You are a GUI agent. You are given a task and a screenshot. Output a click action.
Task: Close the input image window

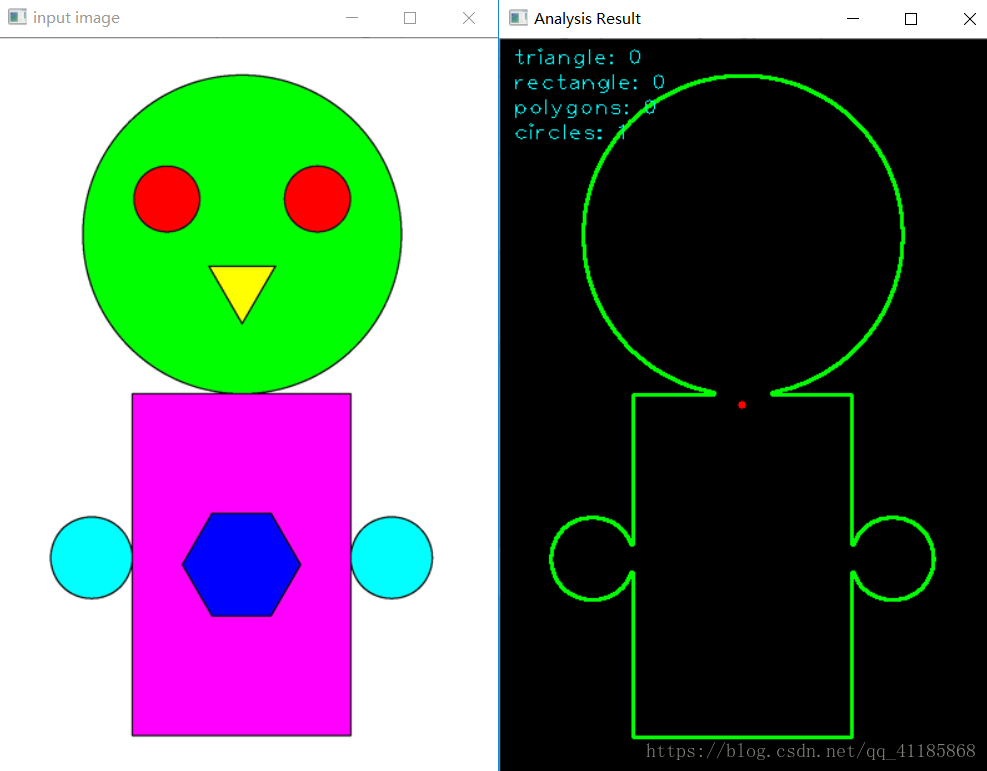(469, 18)
